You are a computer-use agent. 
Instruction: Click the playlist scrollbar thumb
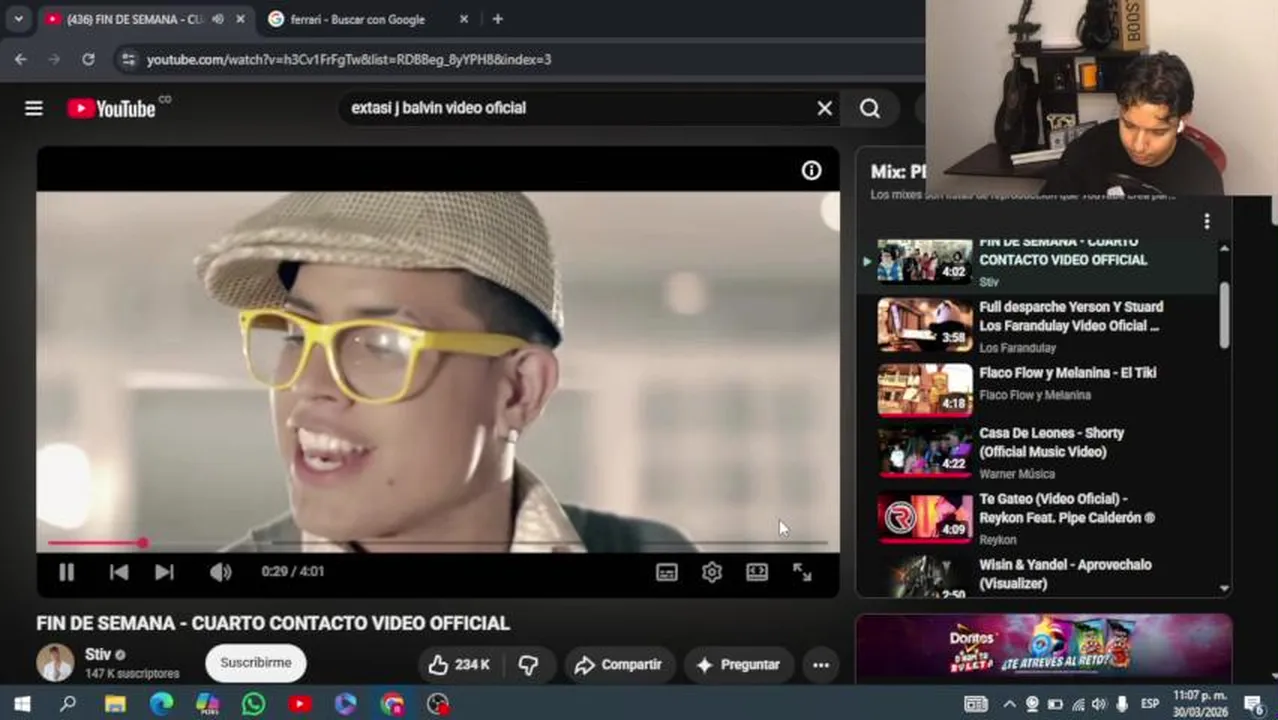[x=1224, y=315]
